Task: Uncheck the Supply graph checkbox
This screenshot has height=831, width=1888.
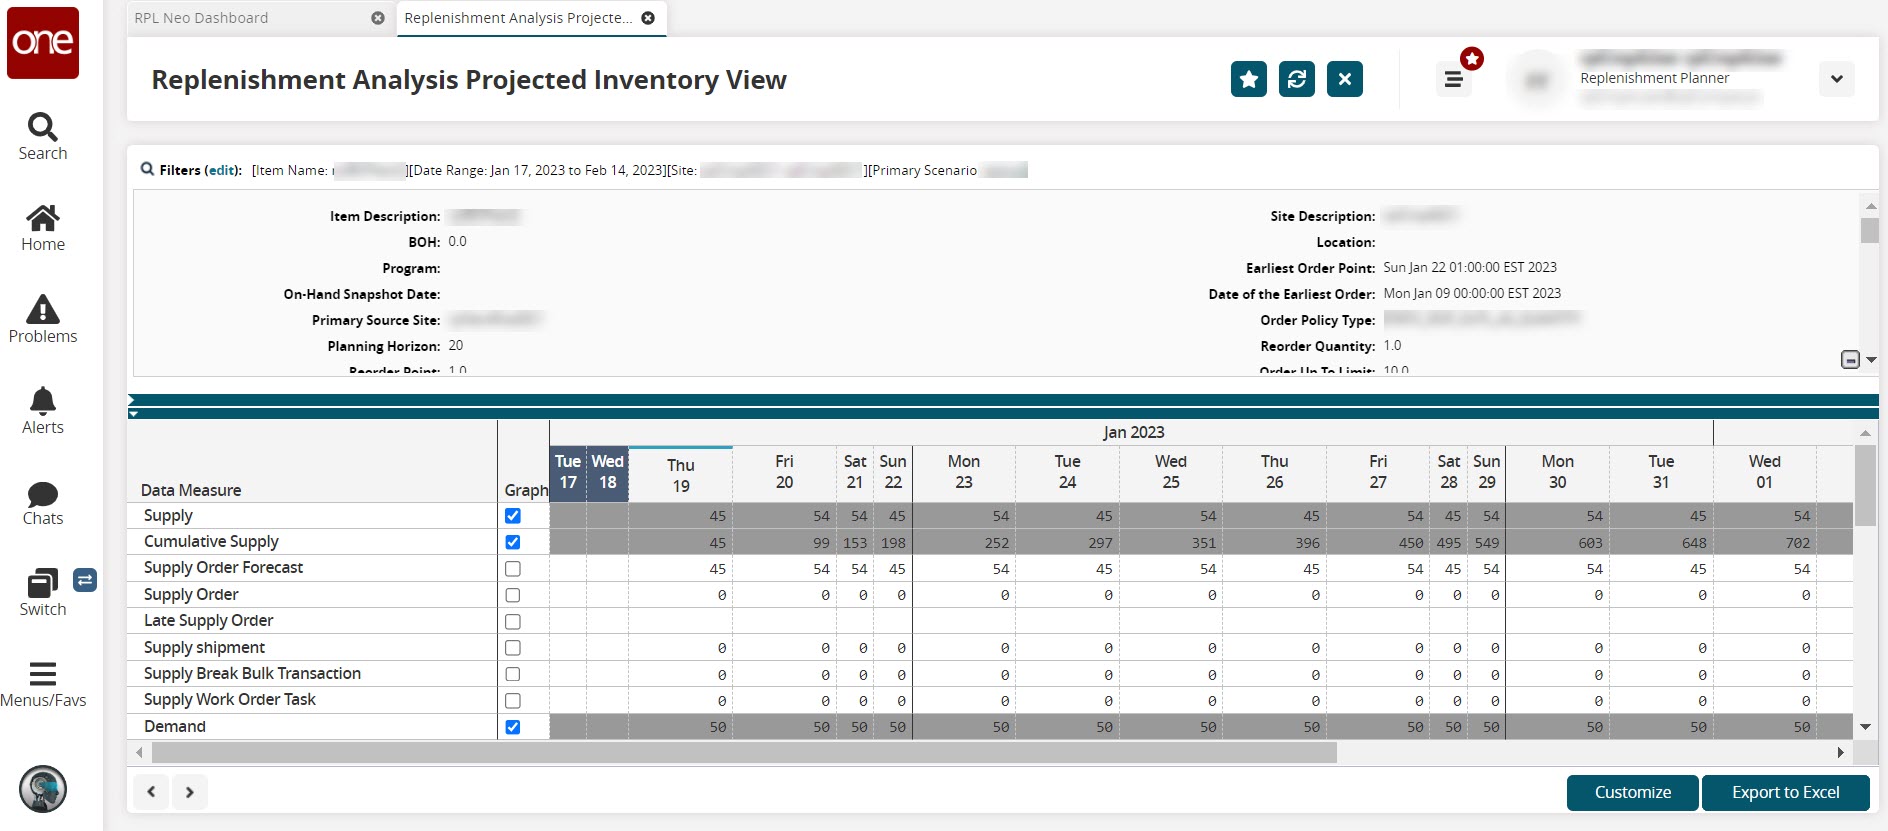Action: click(513, 516)
